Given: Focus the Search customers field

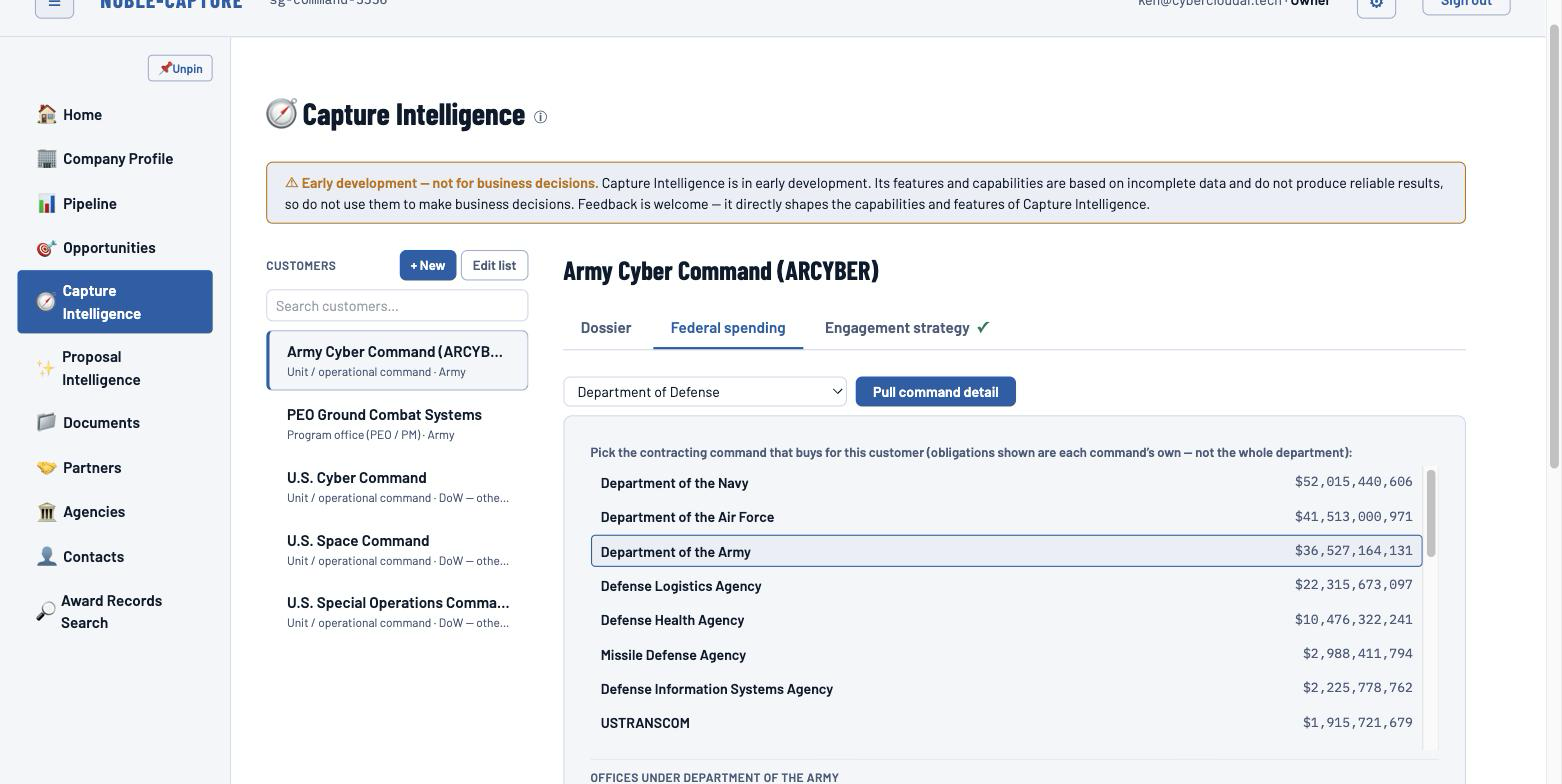Looking at the screenshot, I should 397,306.
